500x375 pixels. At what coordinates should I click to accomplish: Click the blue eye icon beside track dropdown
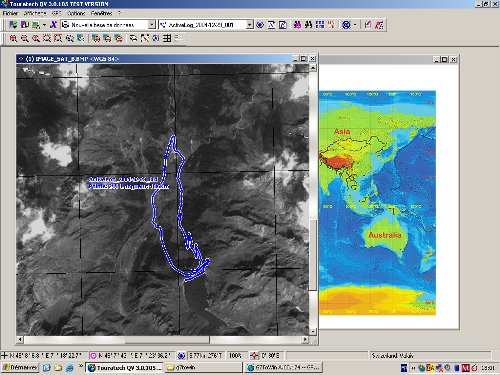(260, 25)
